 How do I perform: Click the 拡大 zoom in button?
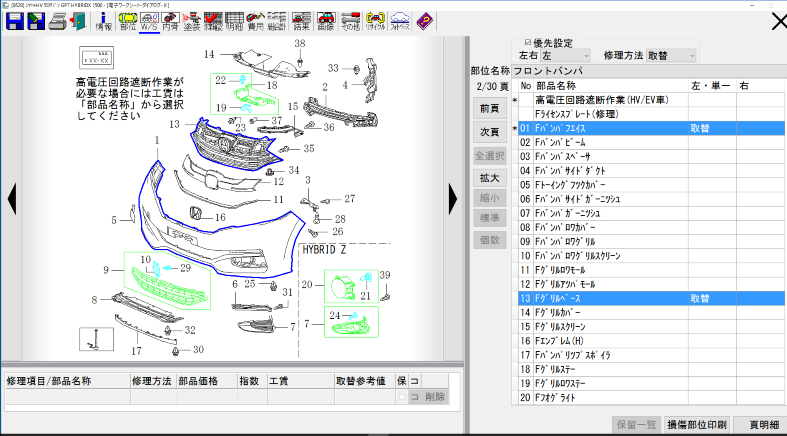point(489,178)
